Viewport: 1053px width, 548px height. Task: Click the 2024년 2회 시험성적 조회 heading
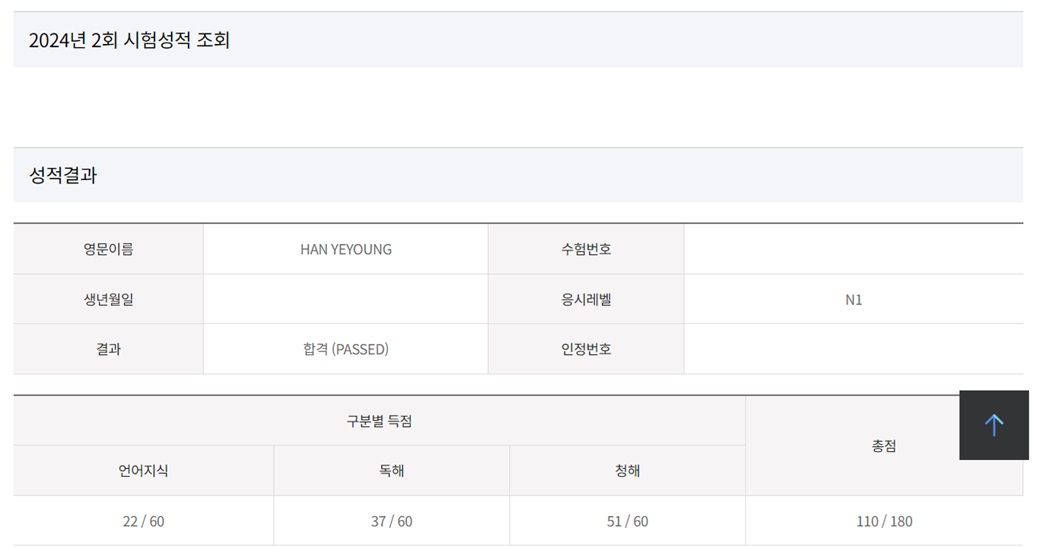(x=129, y=41)
